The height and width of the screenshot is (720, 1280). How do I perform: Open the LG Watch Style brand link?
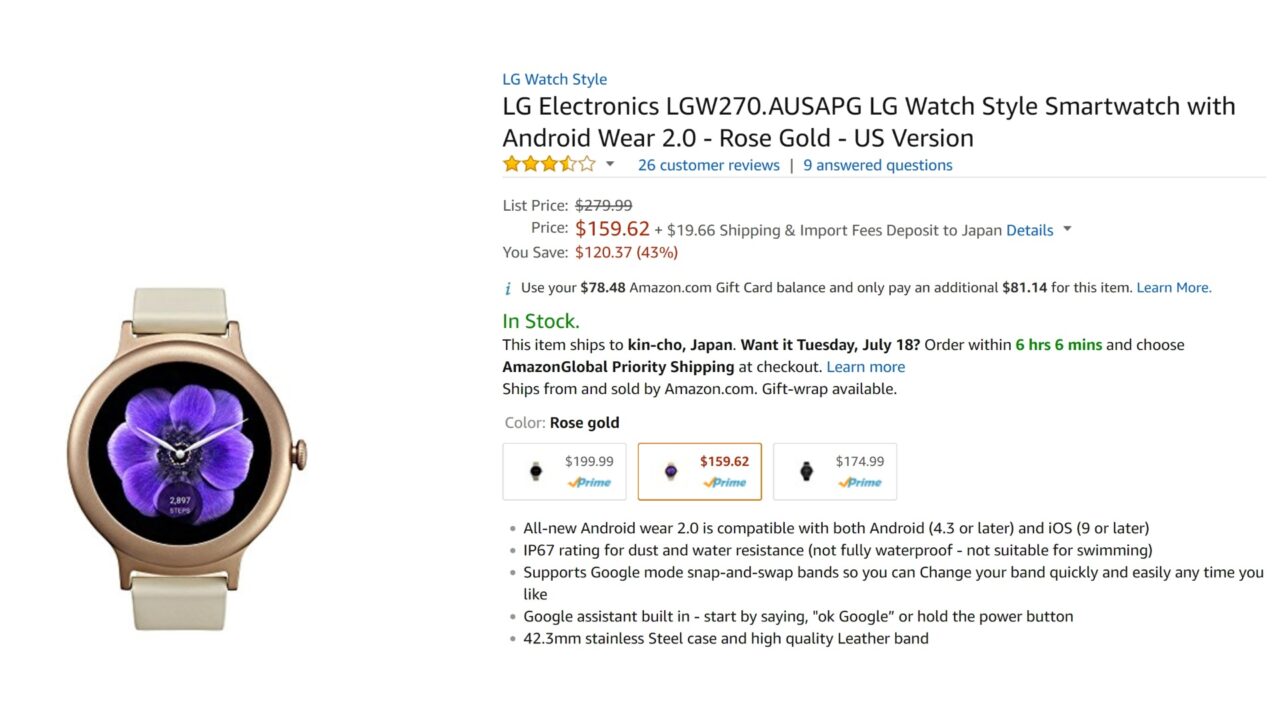(x=554, y=79)
